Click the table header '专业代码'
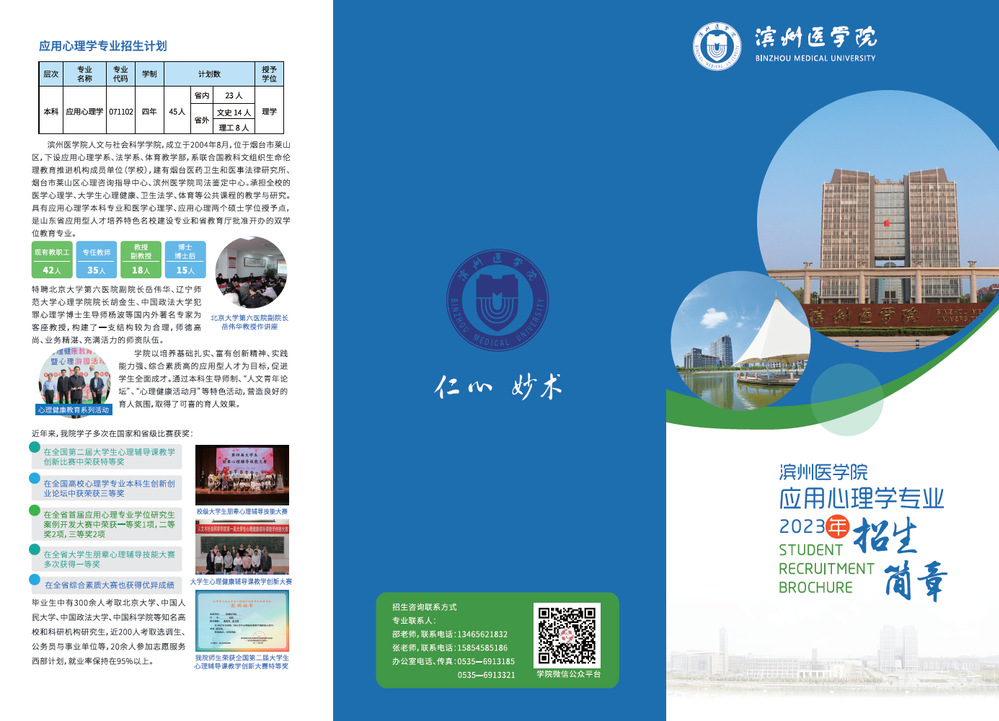The image size is (999, 721). (120, 74)
